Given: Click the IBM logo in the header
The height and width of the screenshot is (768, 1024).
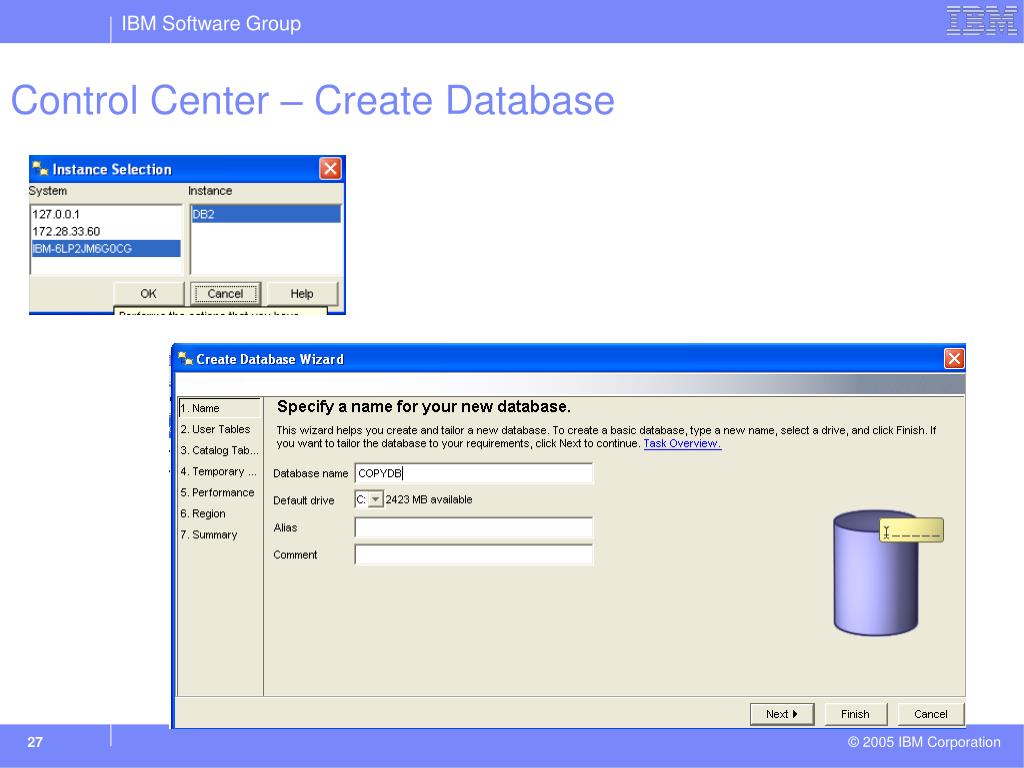Looking at the screenshot, I should (982, 21).
